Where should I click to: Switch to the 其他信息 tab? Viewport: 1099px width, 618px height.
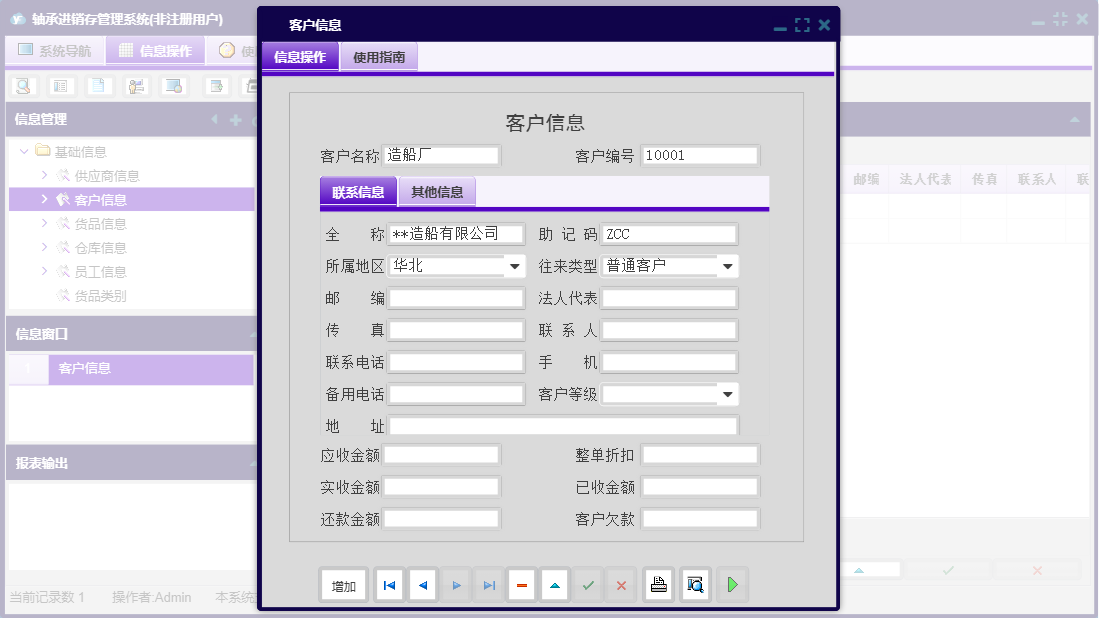point(437,191)
